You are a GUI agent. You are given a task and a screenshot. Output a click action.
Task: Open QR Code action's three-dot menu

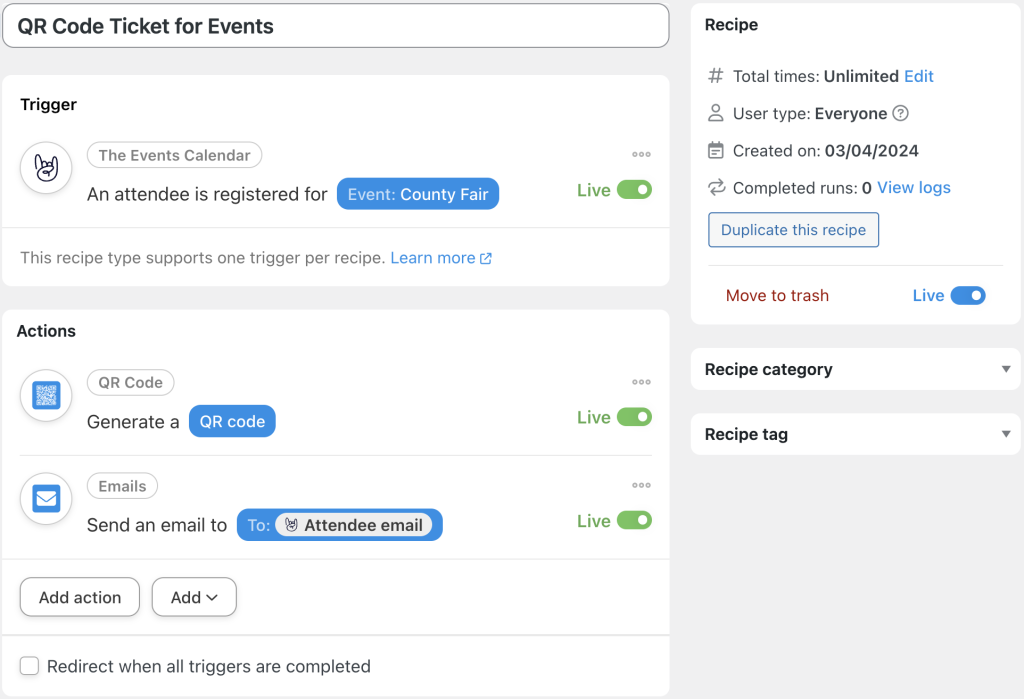pyautogui.click(x=641, y=382)
